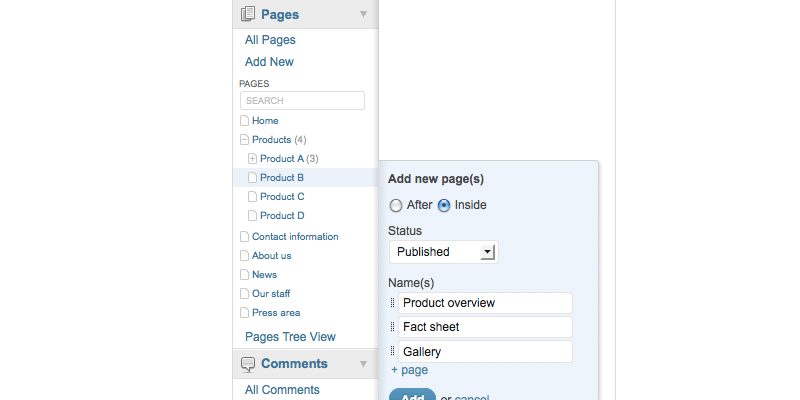This screenshot has height=400, width=800.
Task: Collapse the Pages menu arrow
Action: tap(364, 14)
